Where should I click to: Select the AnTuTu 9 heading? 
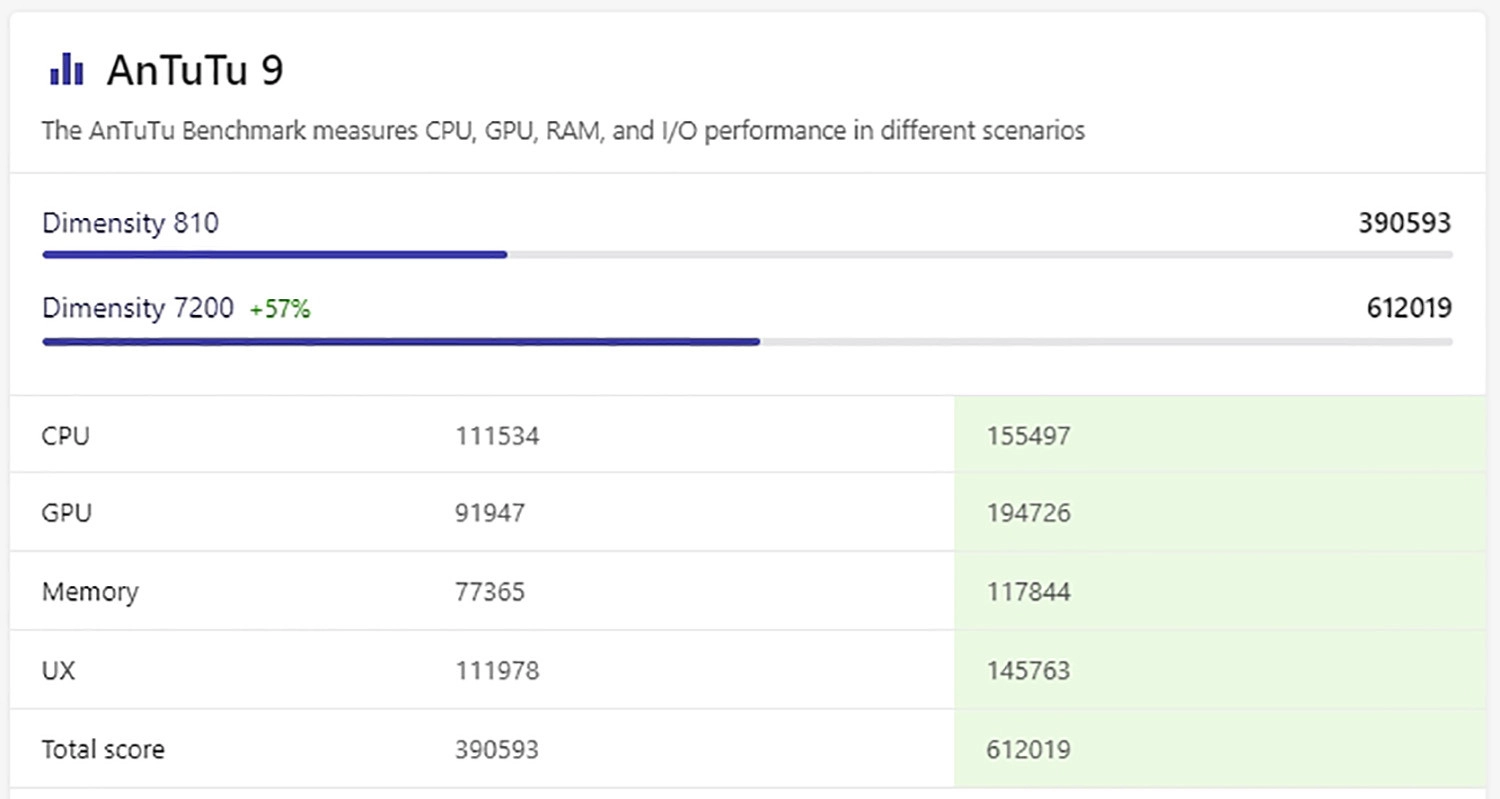195,71
